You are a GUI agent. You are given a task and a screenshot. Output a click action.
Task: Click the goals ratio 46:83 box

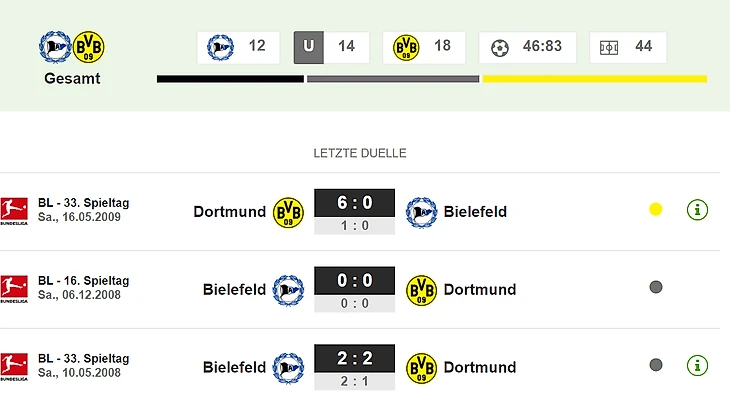click(528, 47)
